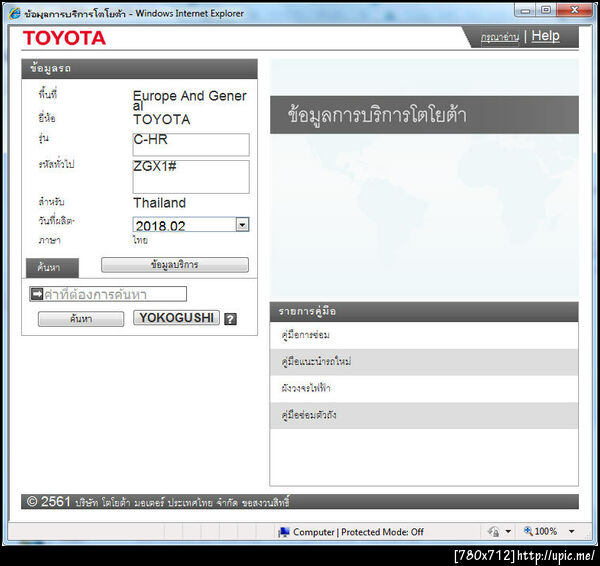
Task: Click the zoom magnifier icon showing 100%
Action: click(528, 531)
